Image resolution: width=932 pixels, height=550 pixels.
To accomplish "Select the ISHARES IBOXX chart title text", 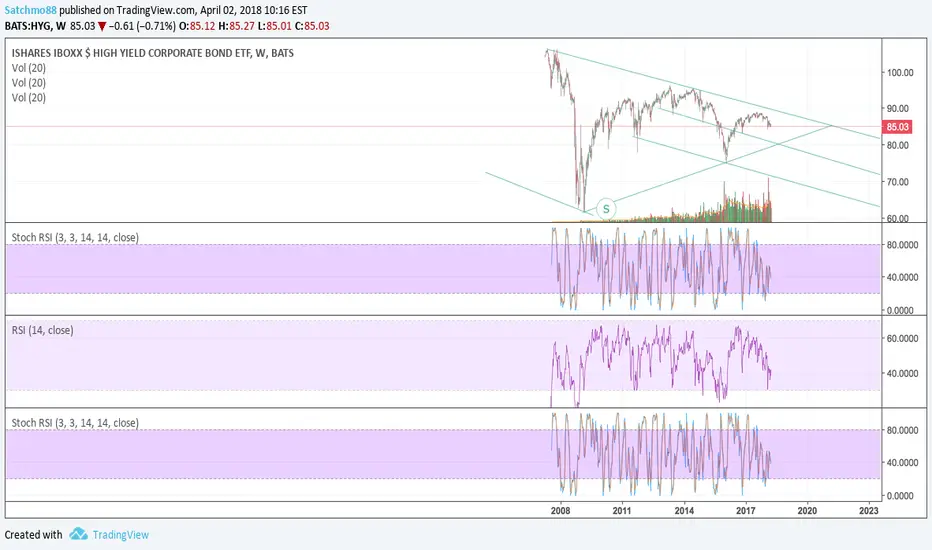I will point(153,53).
